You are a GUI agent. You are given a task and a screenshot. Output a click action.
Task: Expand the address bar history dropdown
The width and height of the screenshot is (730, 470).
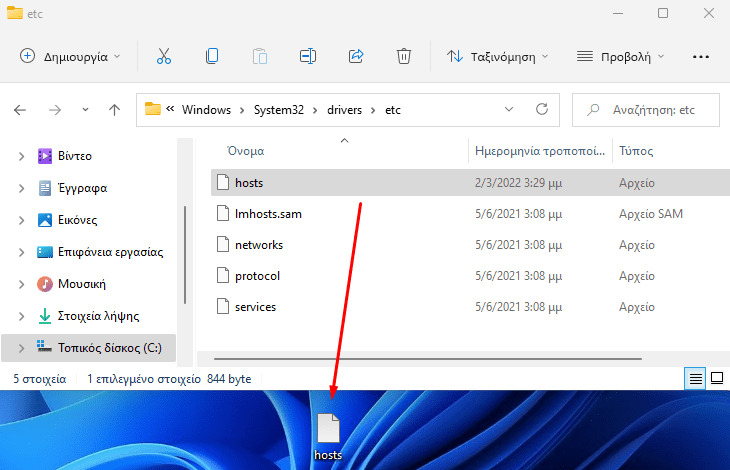click(509, 109)
